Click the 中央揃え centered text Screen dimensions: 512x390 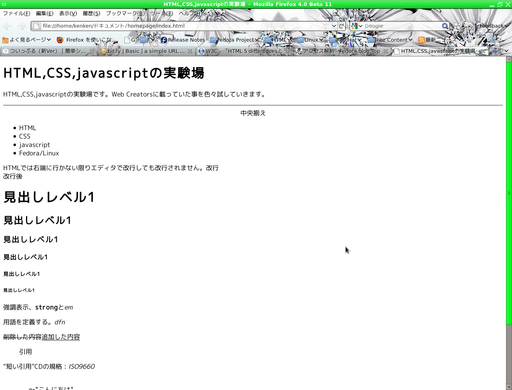[x=253, y=113]
